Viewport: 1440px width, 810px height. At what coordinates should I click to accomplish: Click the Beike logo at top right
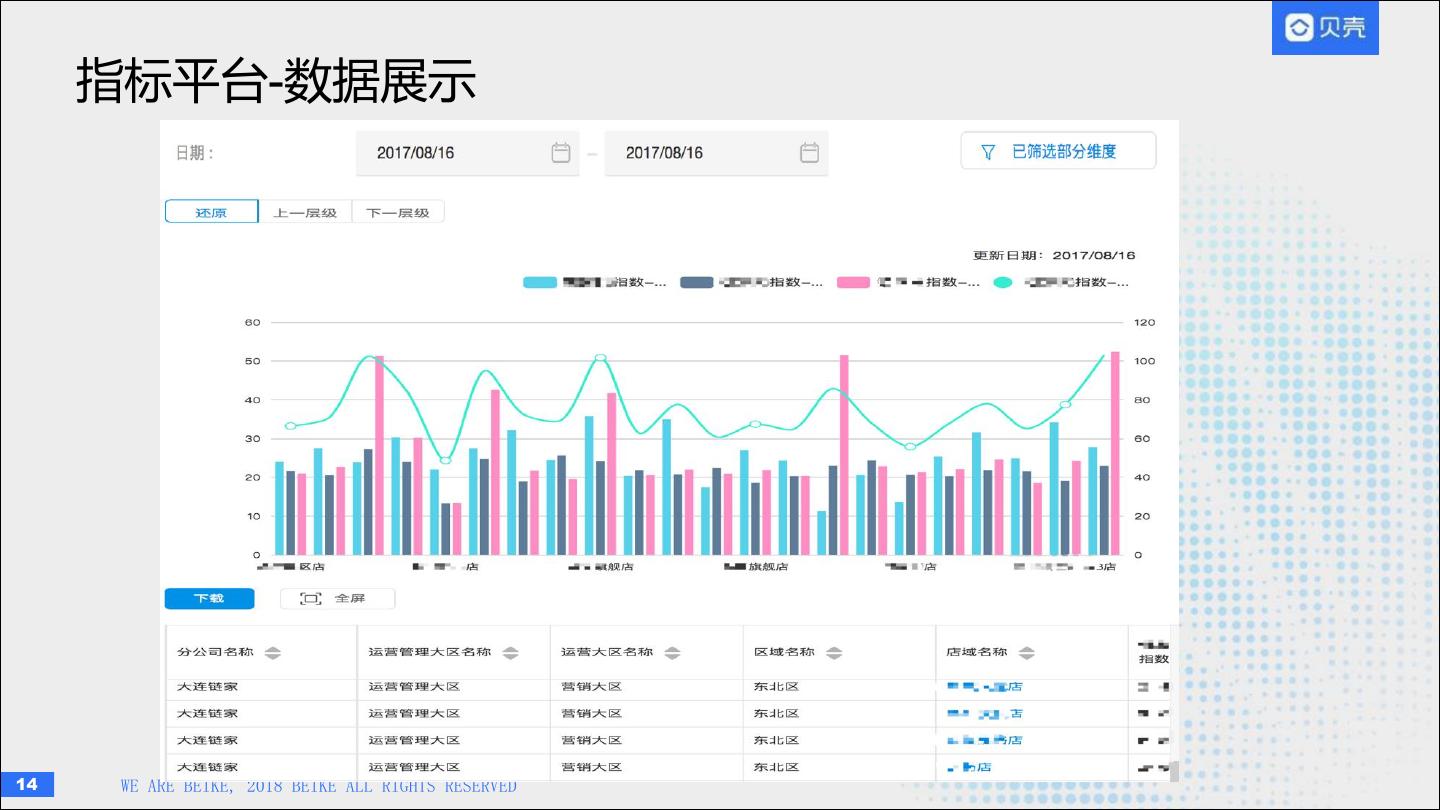click(1325, 27)
